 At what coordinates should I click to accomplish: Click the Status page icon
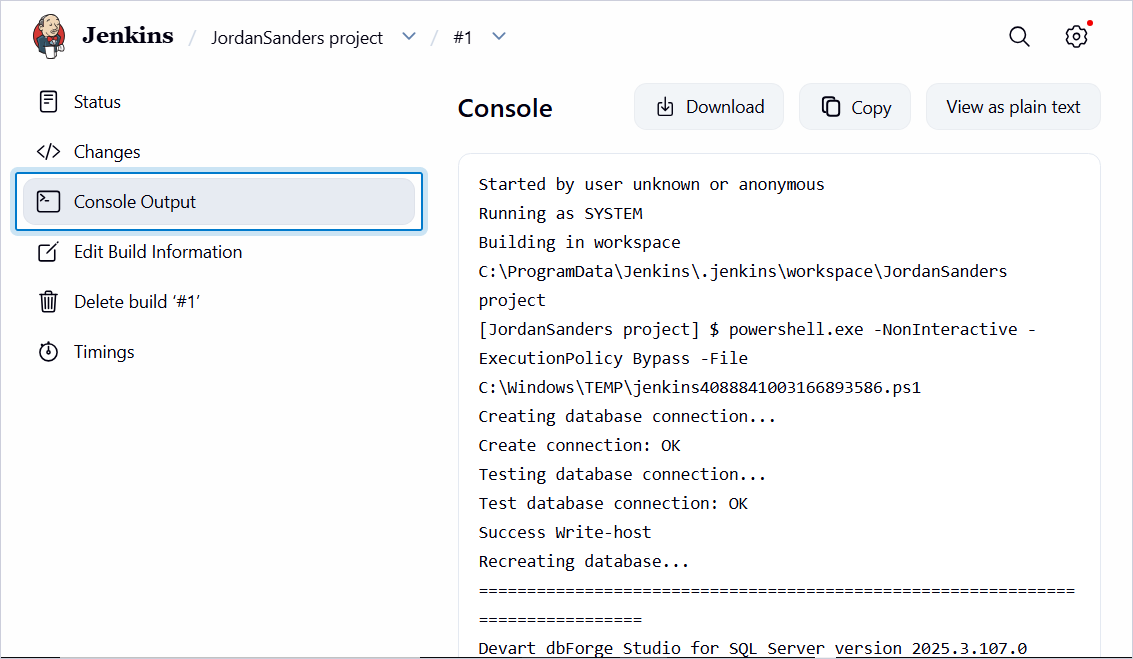[48, 102]
